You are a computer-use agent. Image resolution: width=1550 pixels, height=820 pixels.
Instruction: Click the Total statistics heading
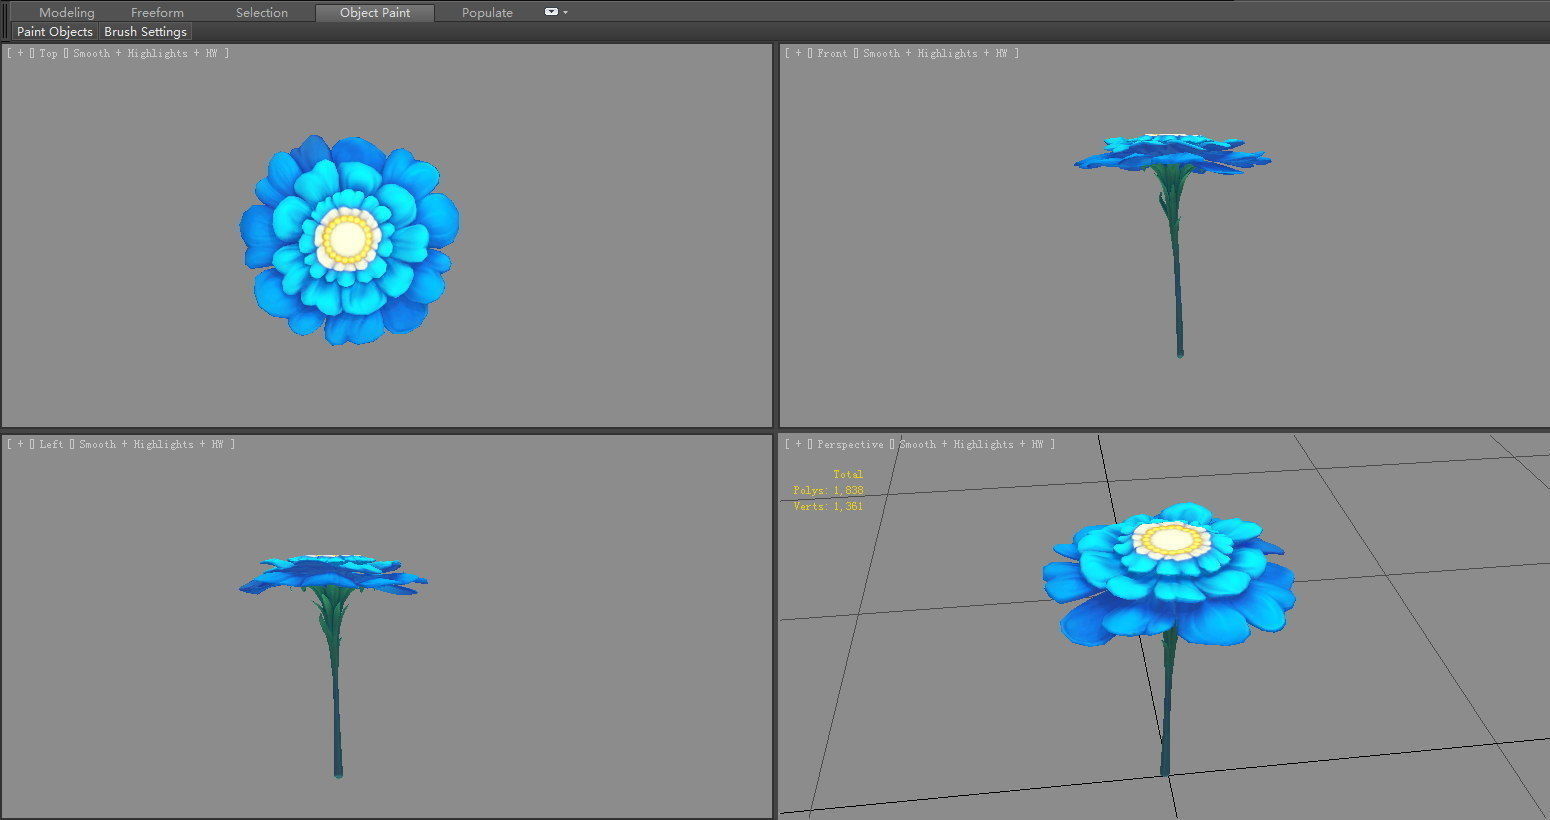(848, 474)
